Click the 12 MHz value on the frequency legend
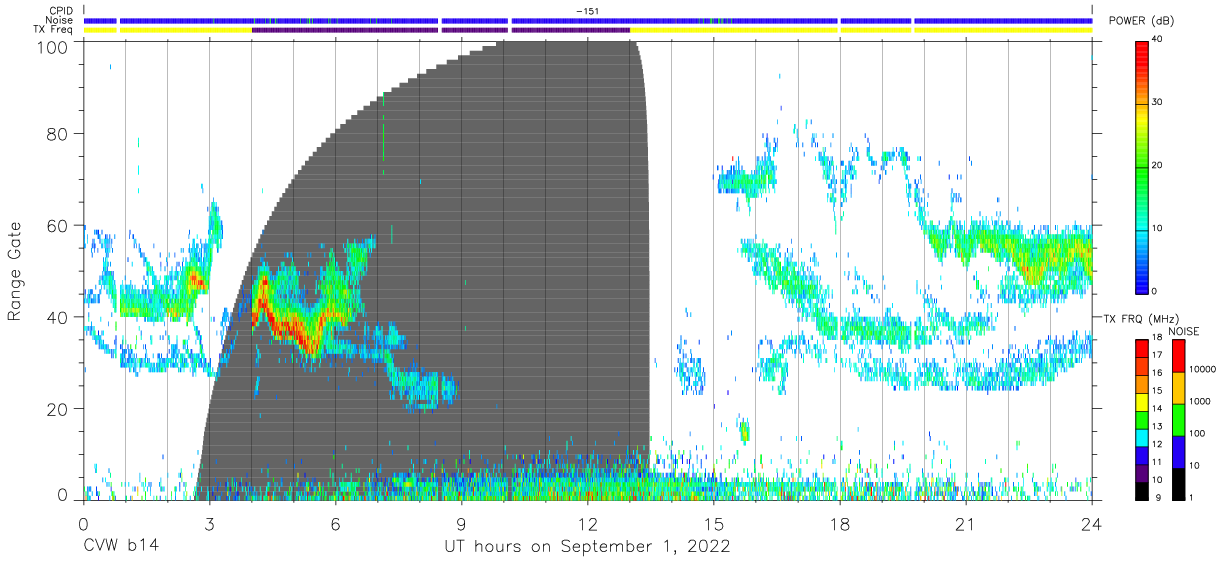 click(1155, 444)
